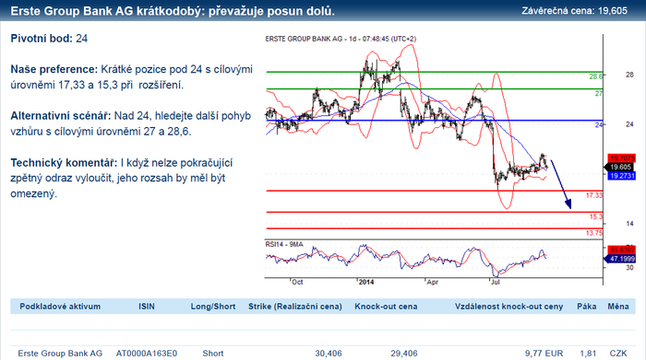
Task: Click the ISIN value 'AT0000A163E0'
Action: [x=146, y=353]
